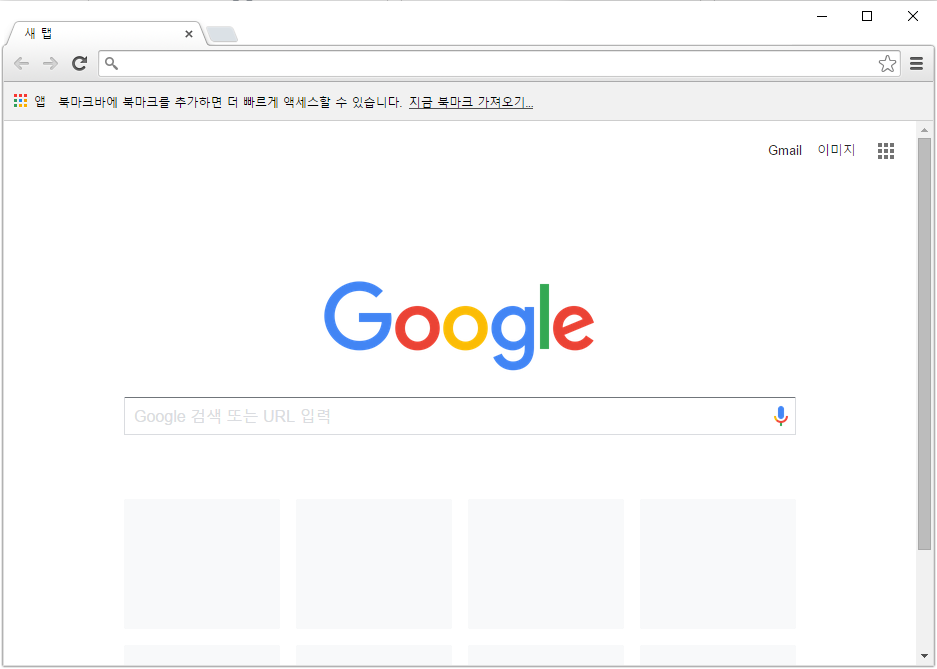This screenshot has width=937, height=669.
Task: Open the 앱 apps shortcut in the bookmarks bar
Action: point(29,102)
